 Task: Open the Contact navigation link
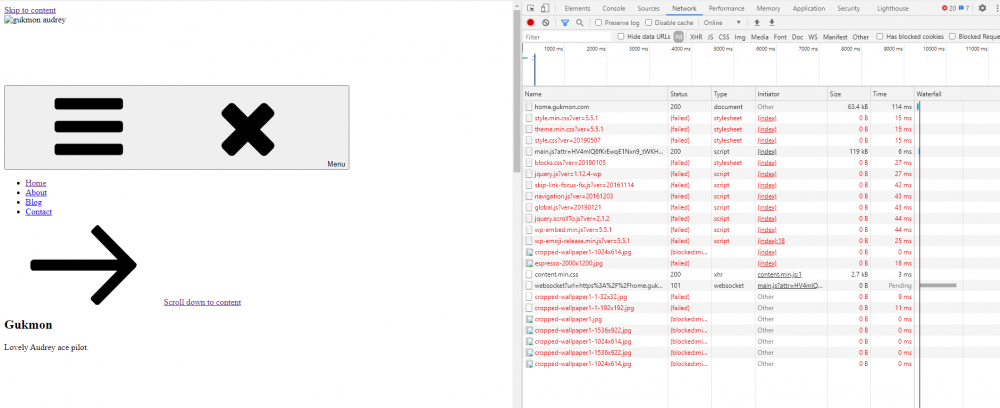[39, 212]
